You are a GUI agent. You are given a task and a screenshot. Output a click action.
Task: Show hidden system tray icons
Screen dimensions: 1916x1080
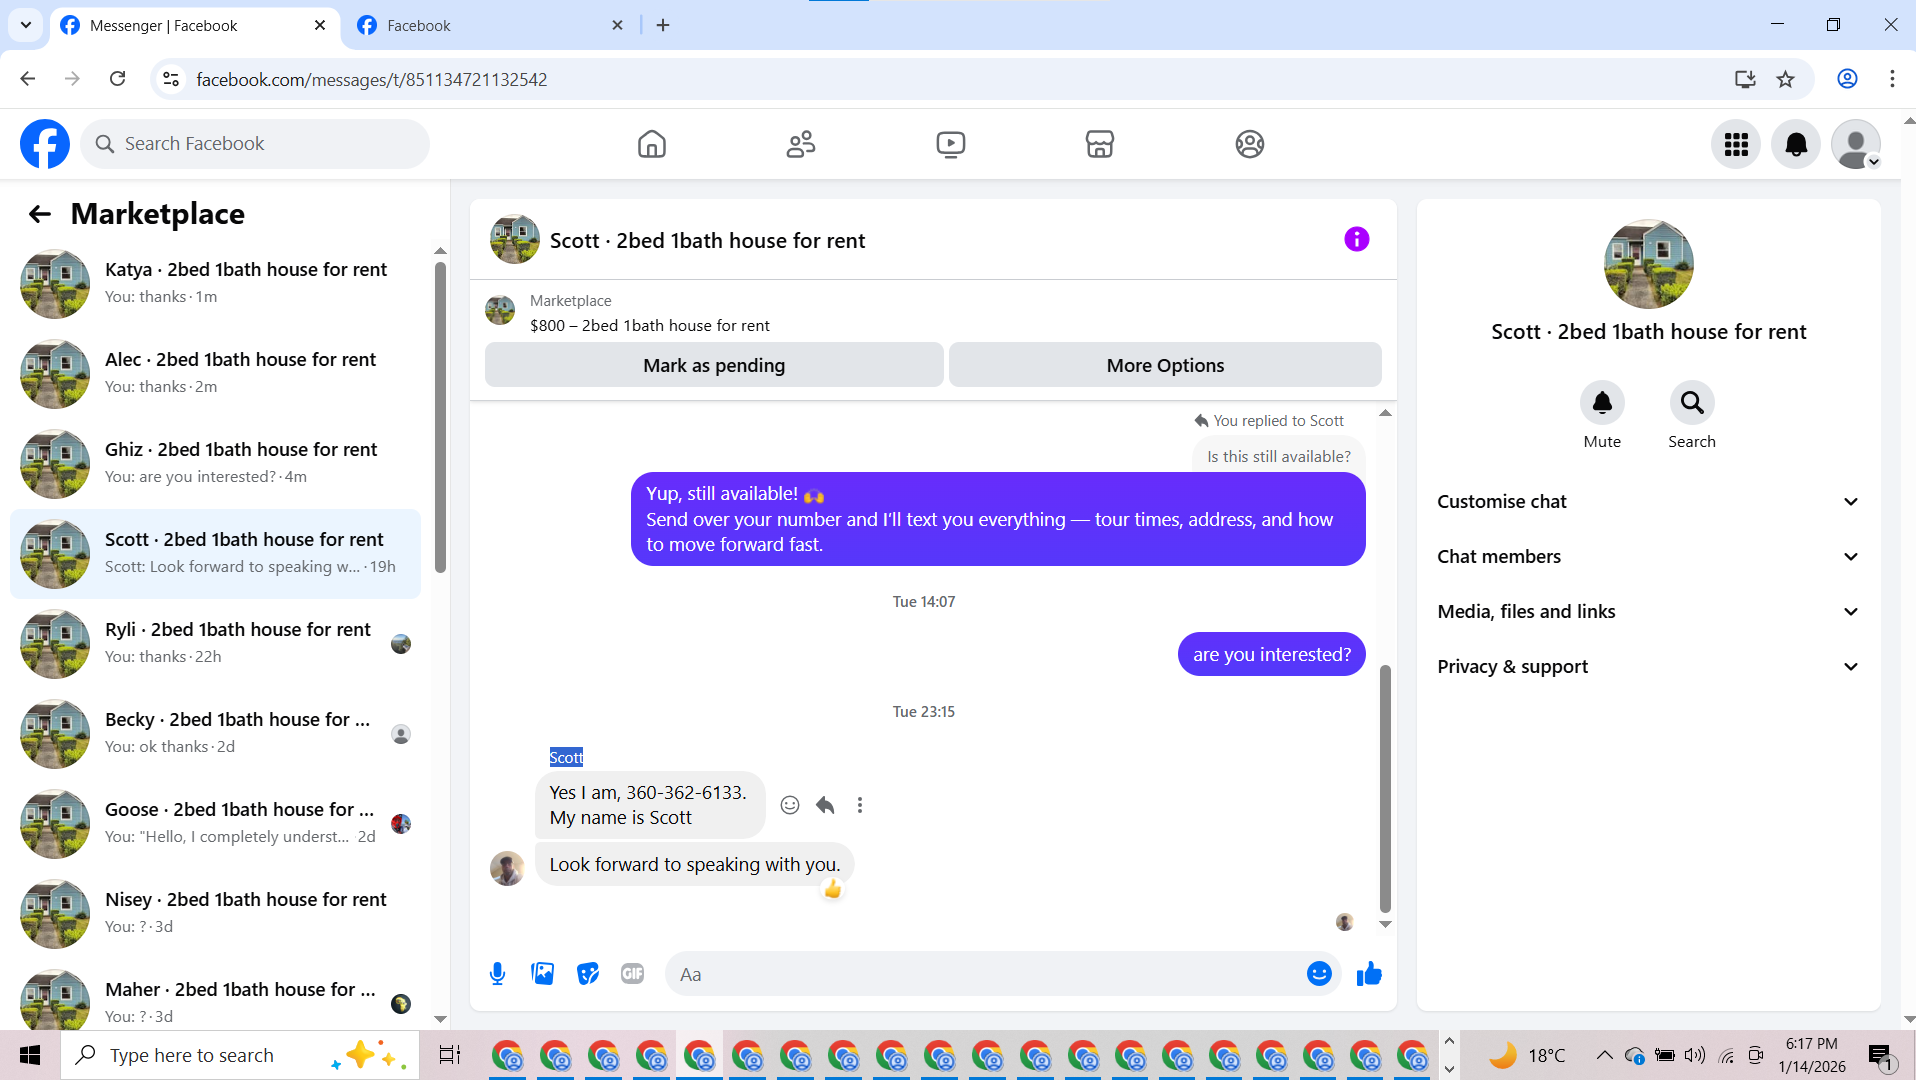tap(1604, 1055)
